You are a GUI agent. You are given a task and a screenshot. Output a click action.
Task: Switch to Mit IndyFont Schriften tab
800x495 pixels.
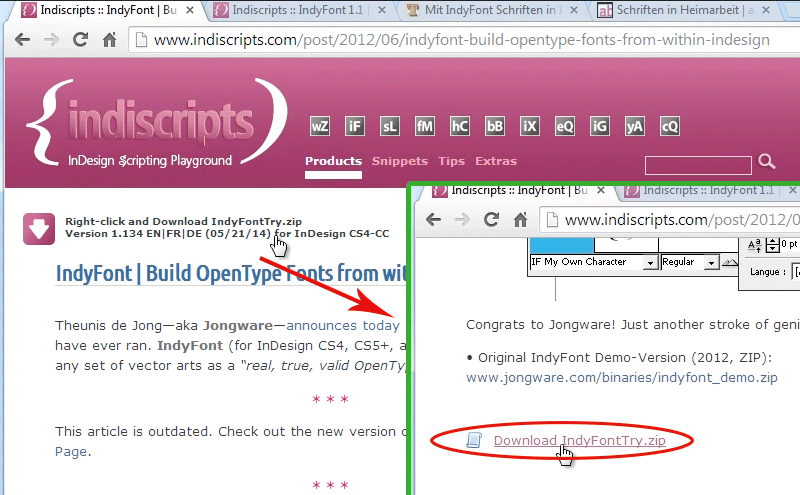point(490,10)
